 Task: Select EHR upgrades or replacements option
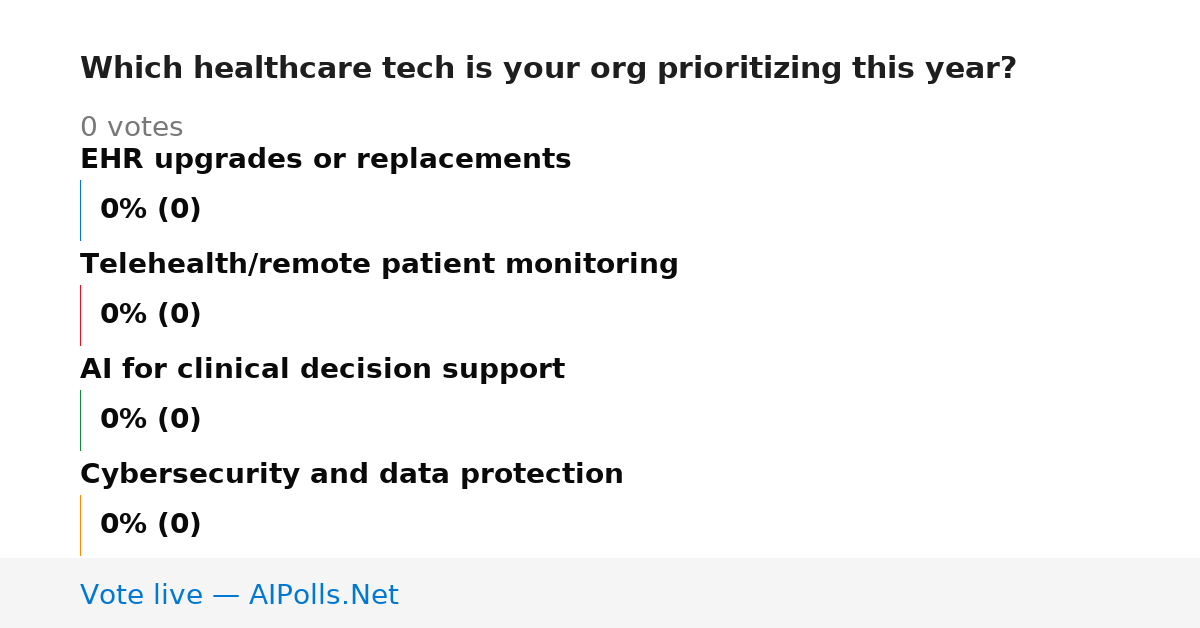[325, 159]
